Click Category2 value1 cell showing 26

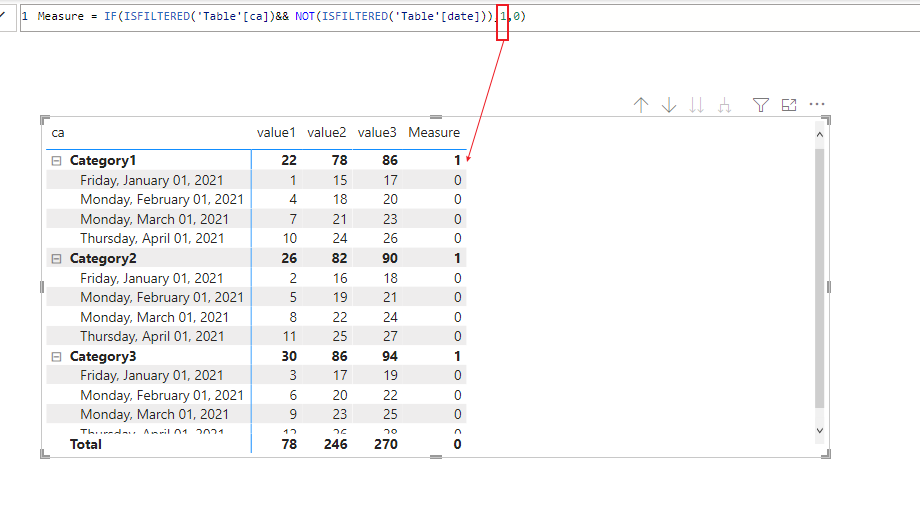click(x=289, y=259)
